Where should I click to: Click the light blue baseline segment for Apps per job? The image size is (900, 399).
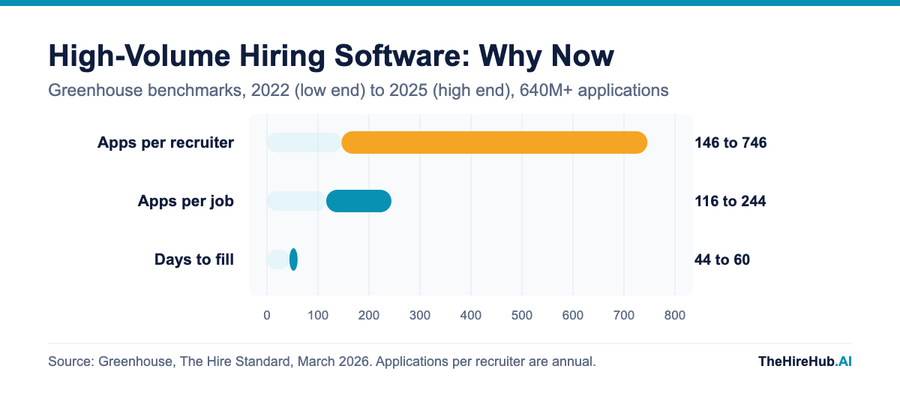(x=297, y=202)
